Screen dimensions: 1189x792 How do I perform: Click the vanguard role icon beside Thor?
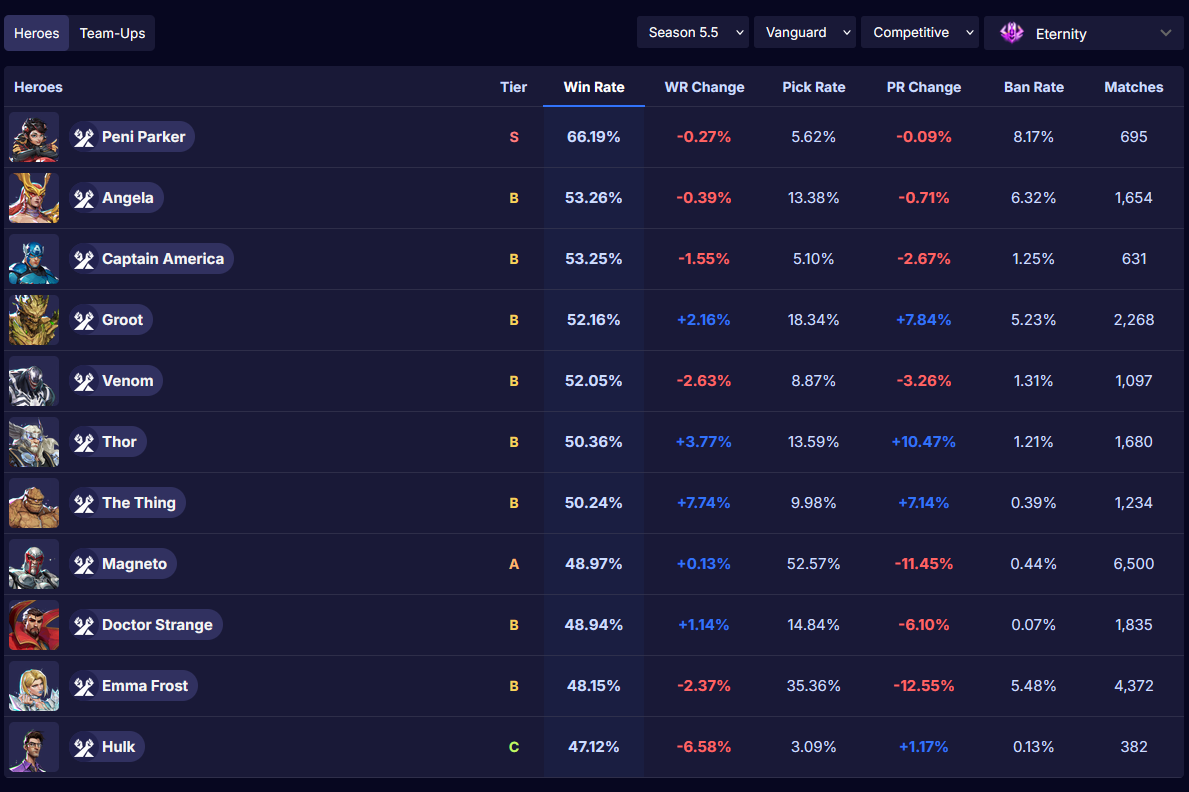click(x=84, y=442)
